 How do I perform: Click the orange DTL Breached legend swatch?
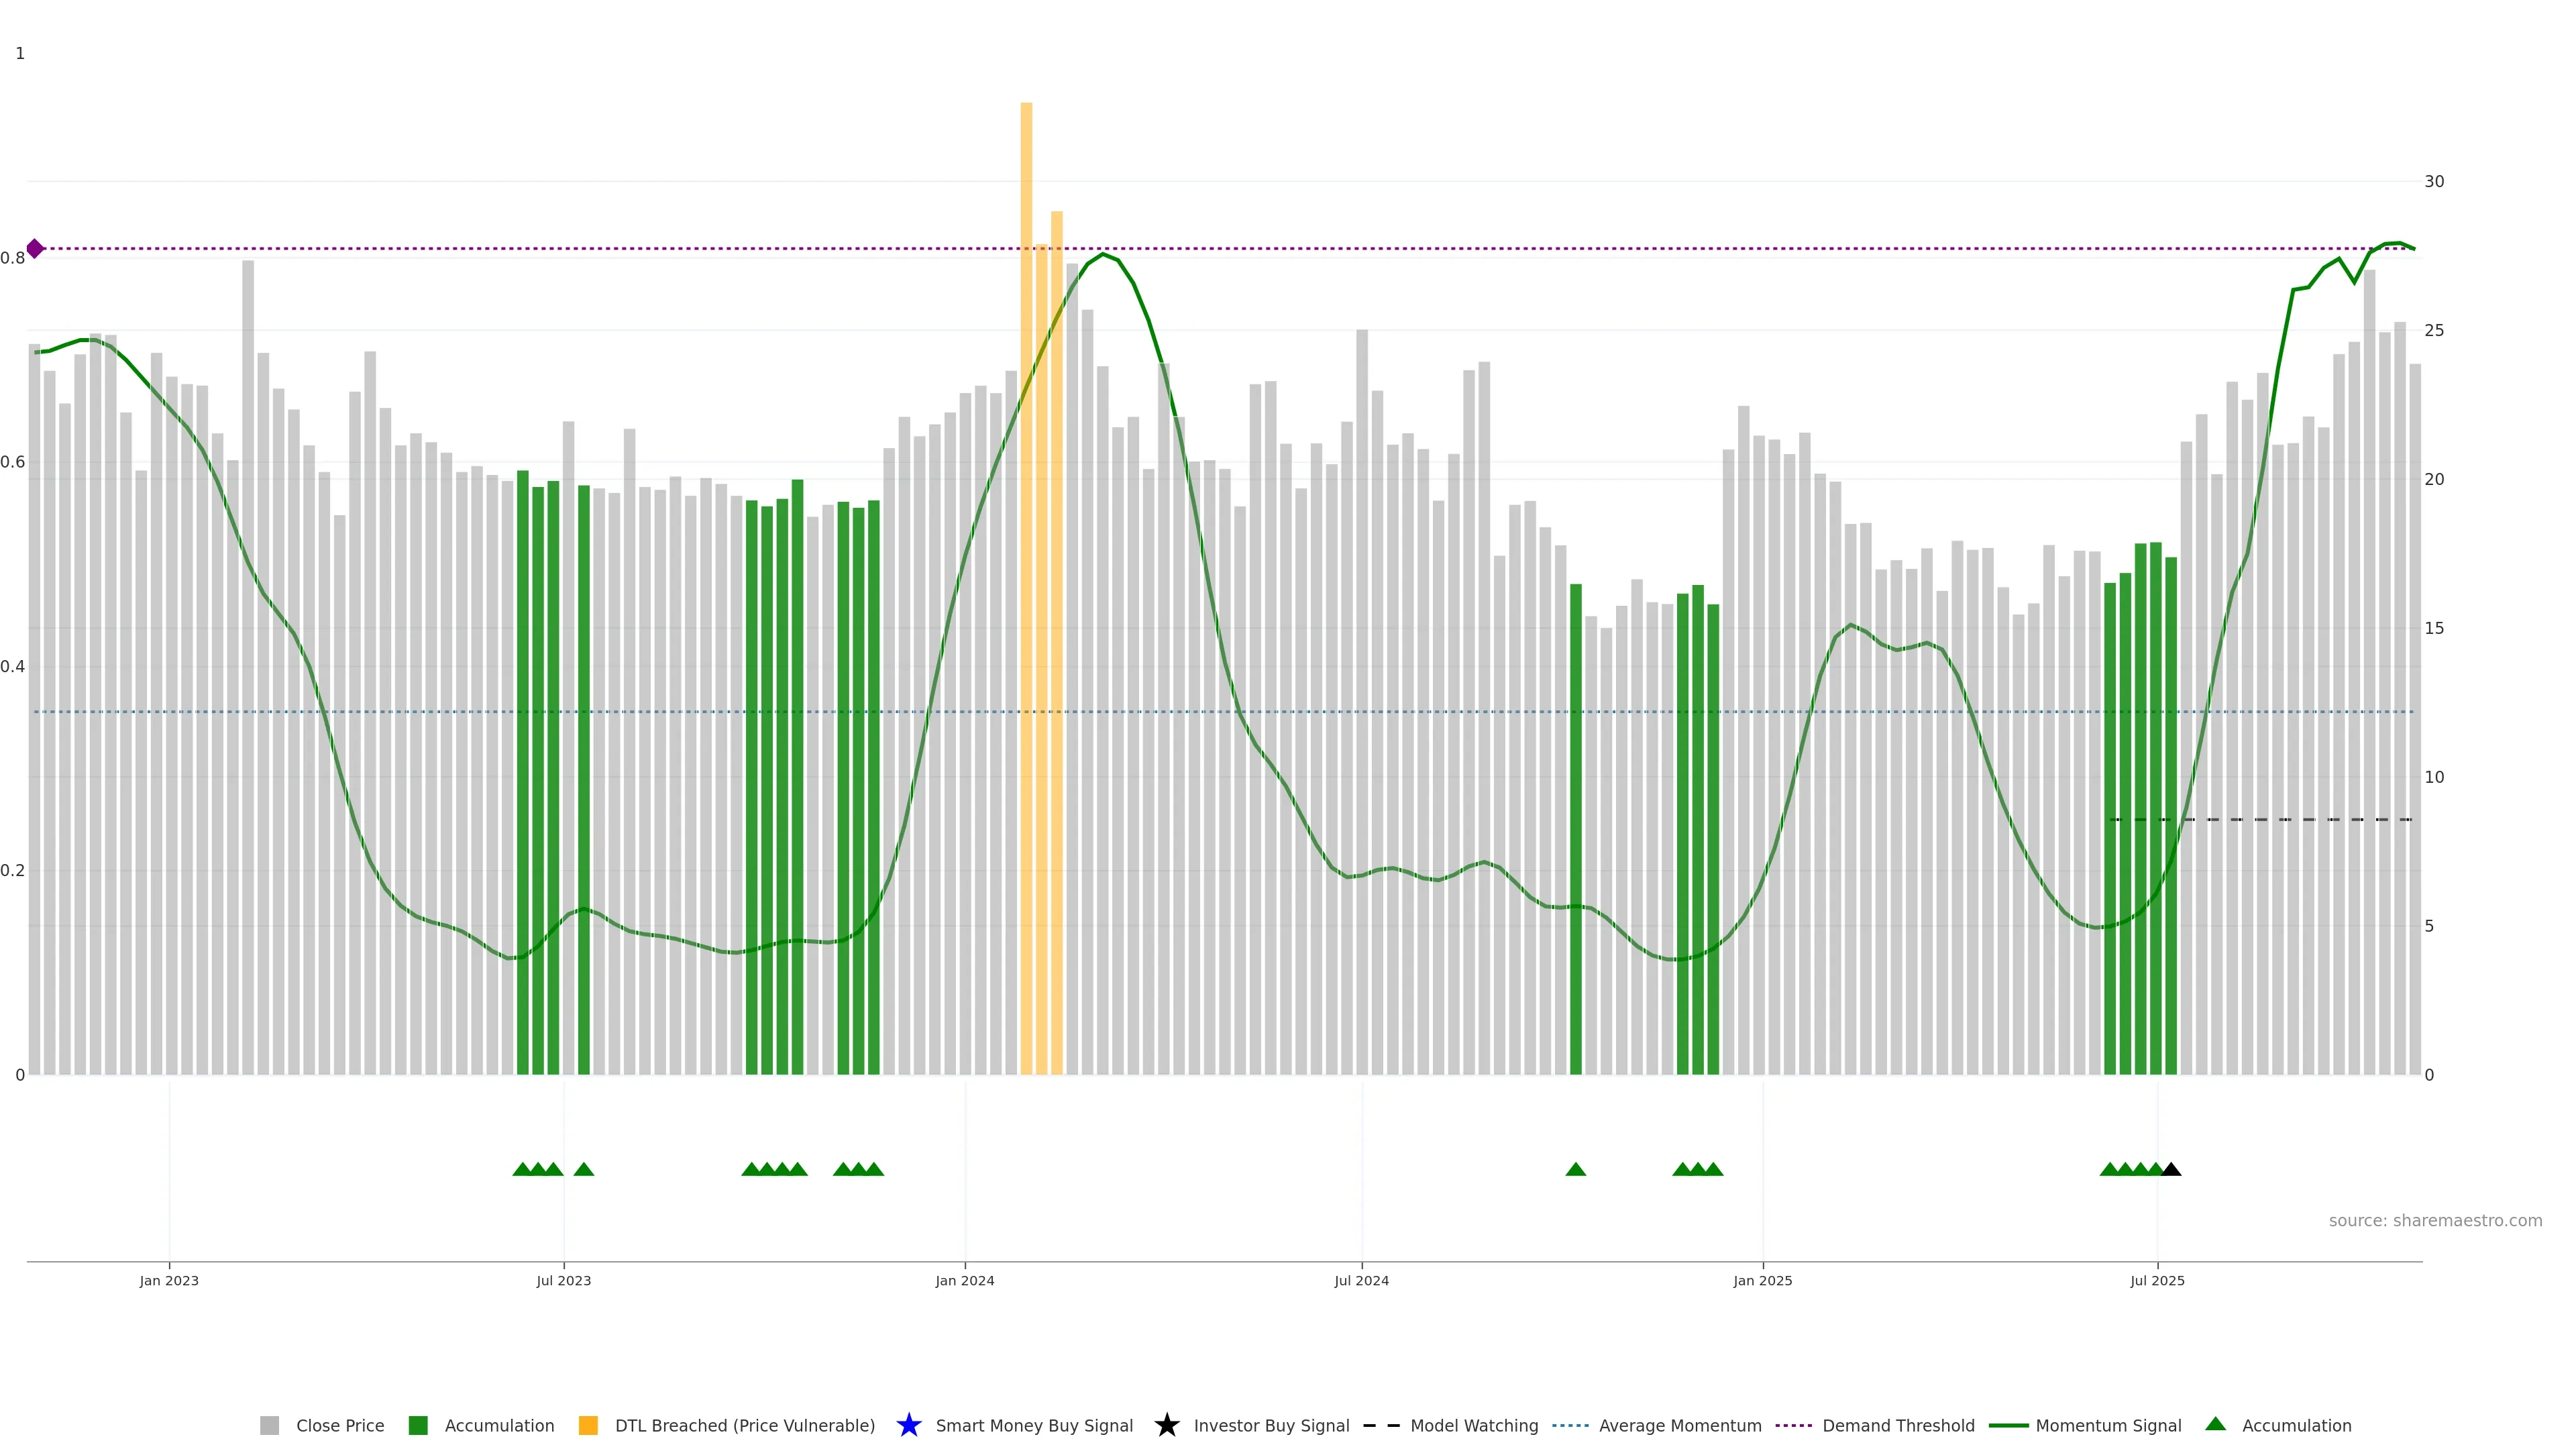coord(588,1425)
